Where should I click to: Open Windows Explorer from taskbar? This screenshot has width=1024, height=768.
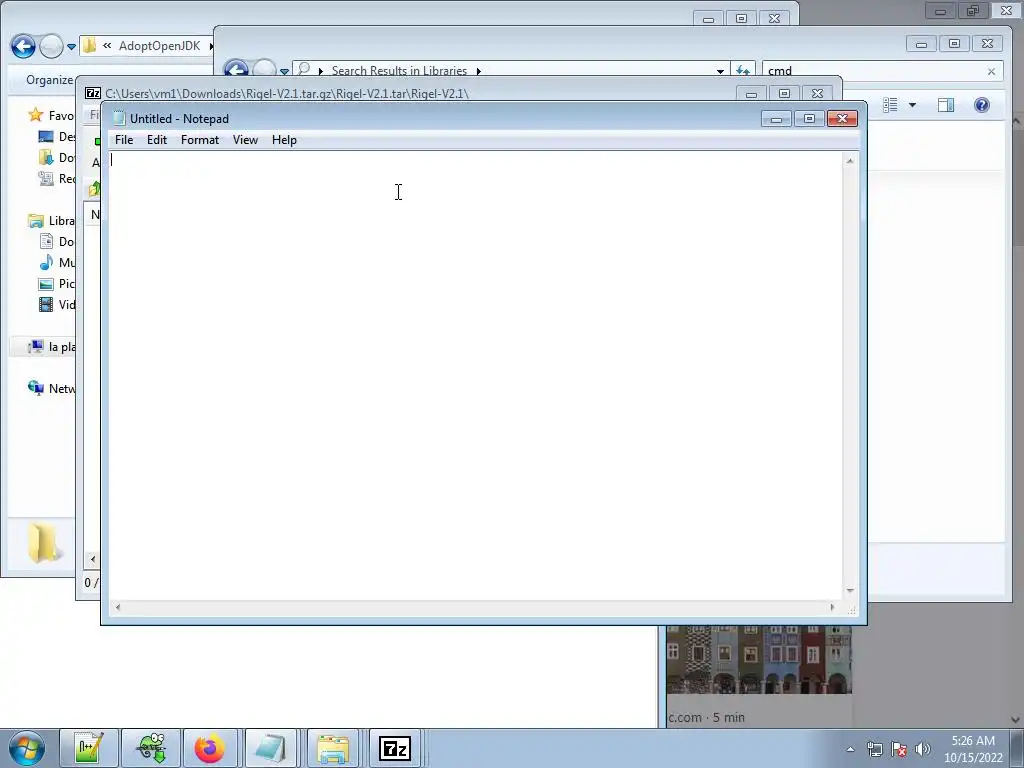[x=333, y=748]
